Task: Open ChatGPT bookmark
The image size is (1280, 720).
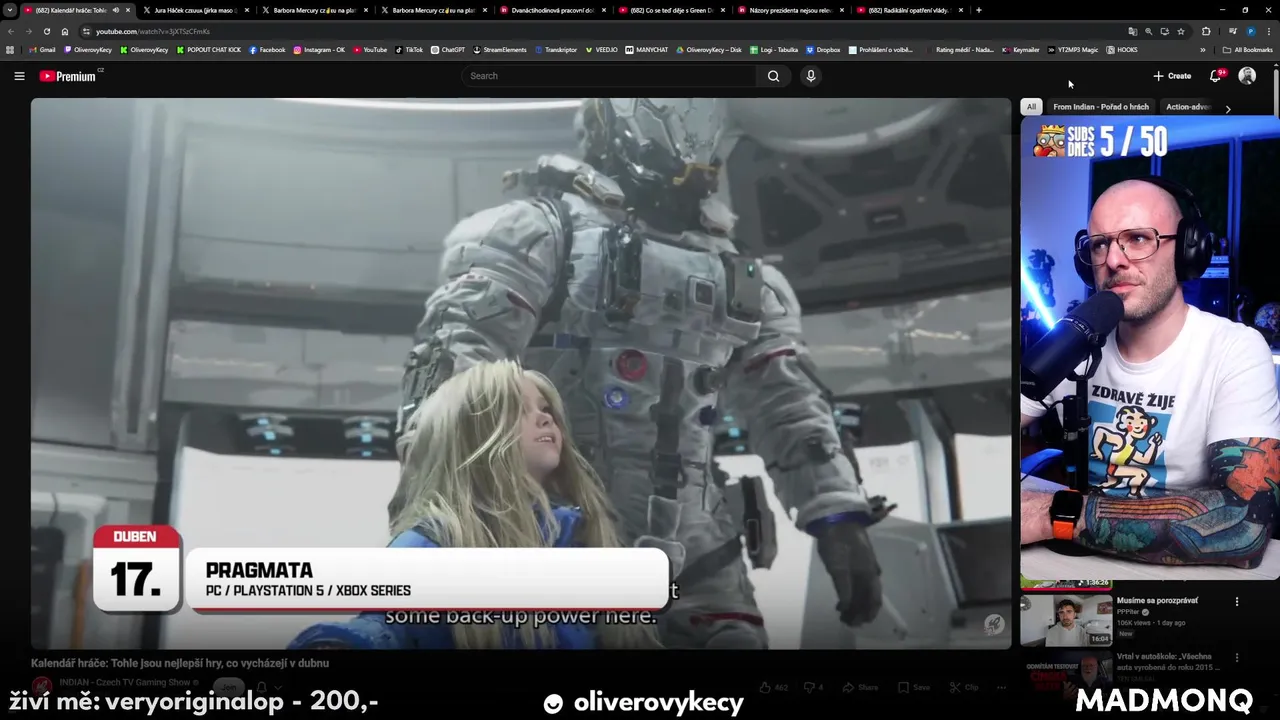Action: 448,49
